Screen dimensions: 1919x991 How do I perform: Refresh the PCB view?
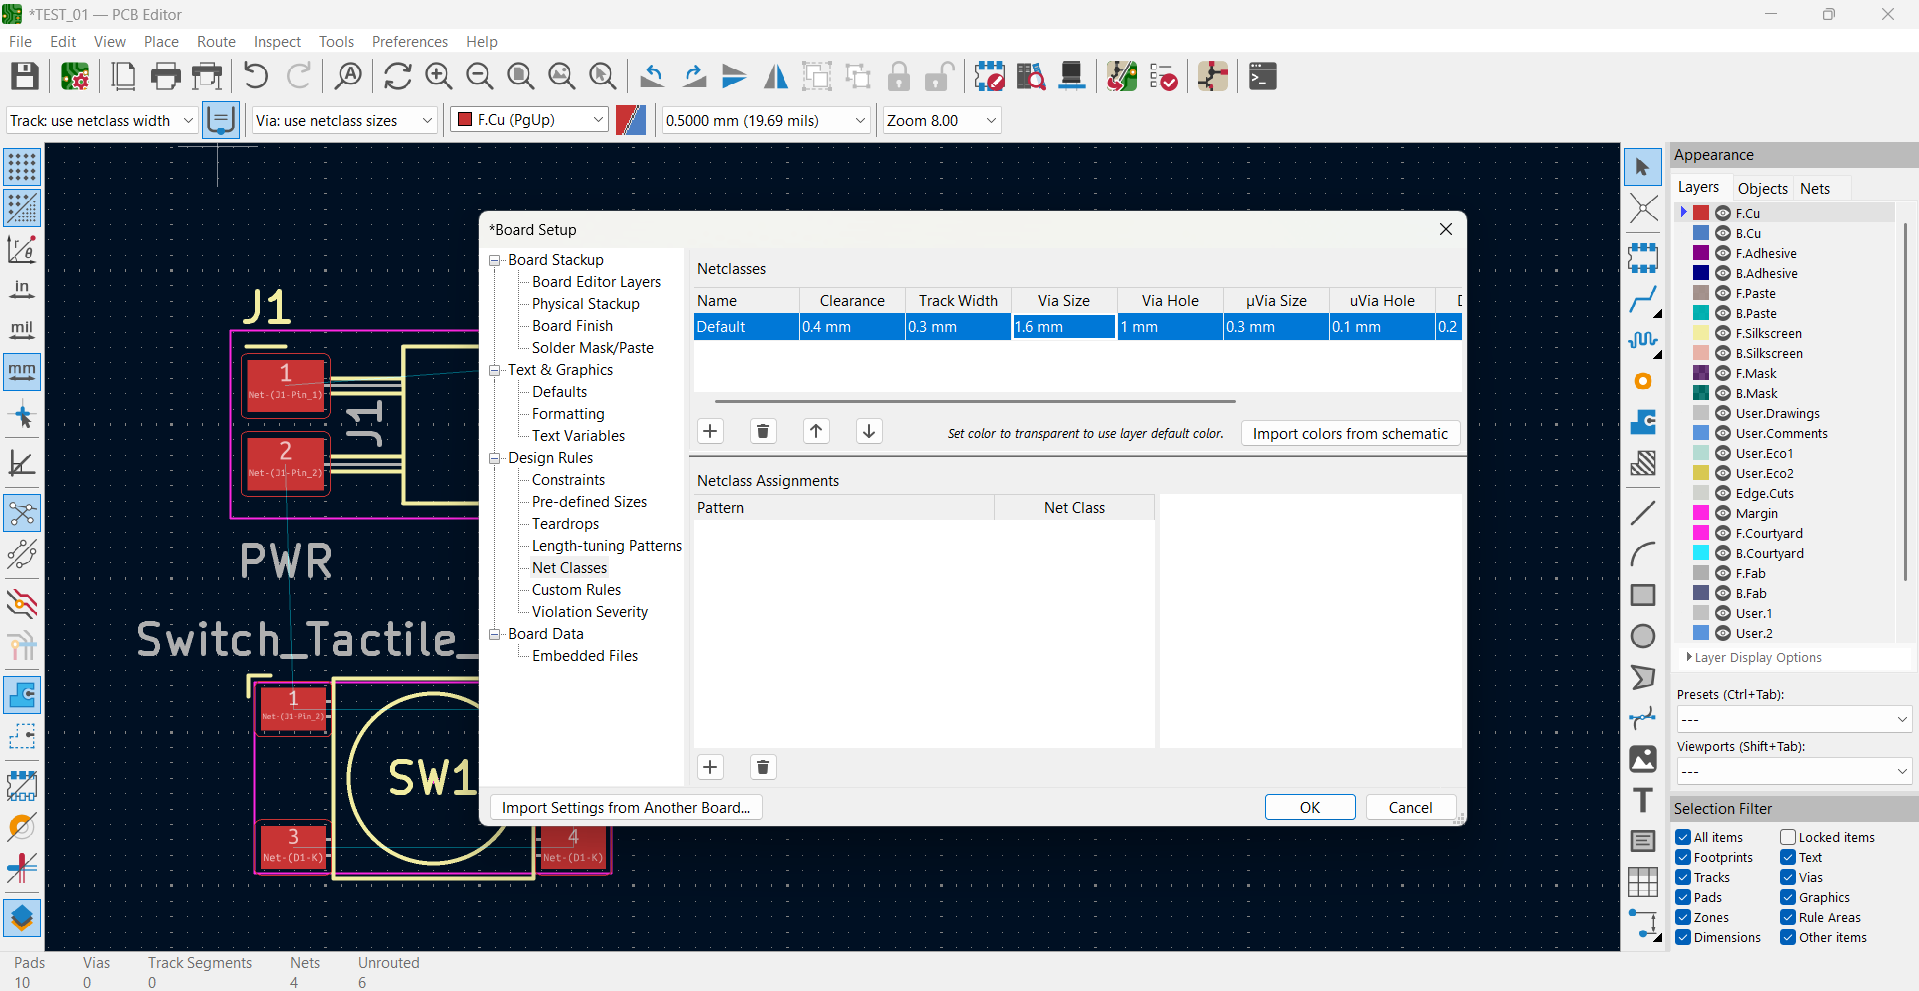[x=397, y=76]
